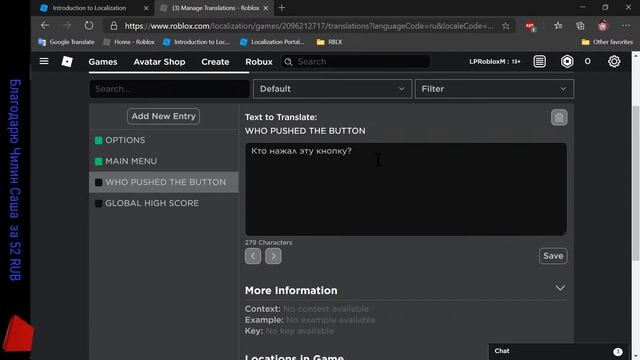Open the Default sort dropdown
The width and height of the screenshot is (640, 360).
pyautogui.click(x=332, y=89)
